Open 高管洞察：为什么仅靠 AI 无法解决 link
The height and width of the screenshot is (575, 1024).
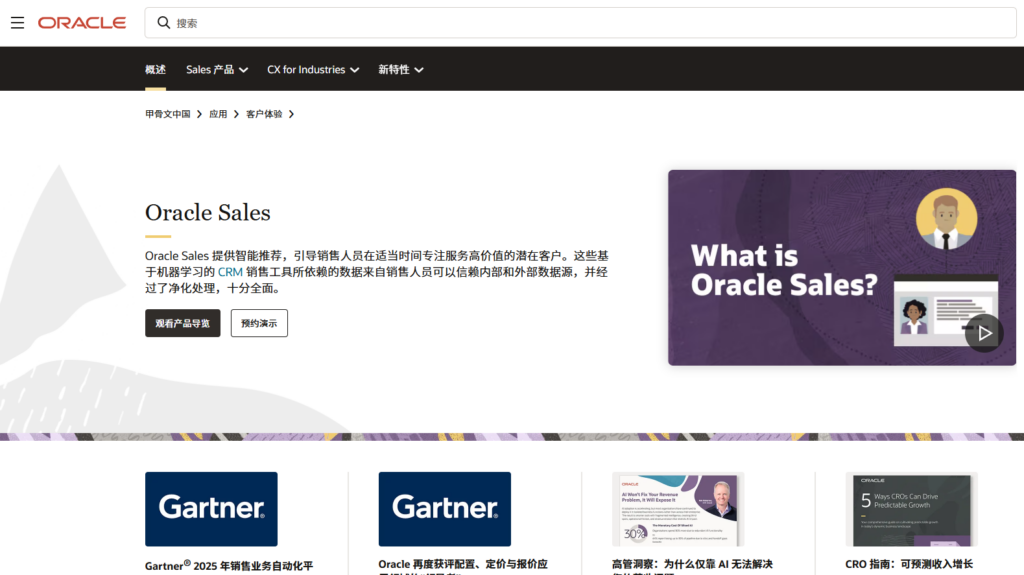[692, 565]
